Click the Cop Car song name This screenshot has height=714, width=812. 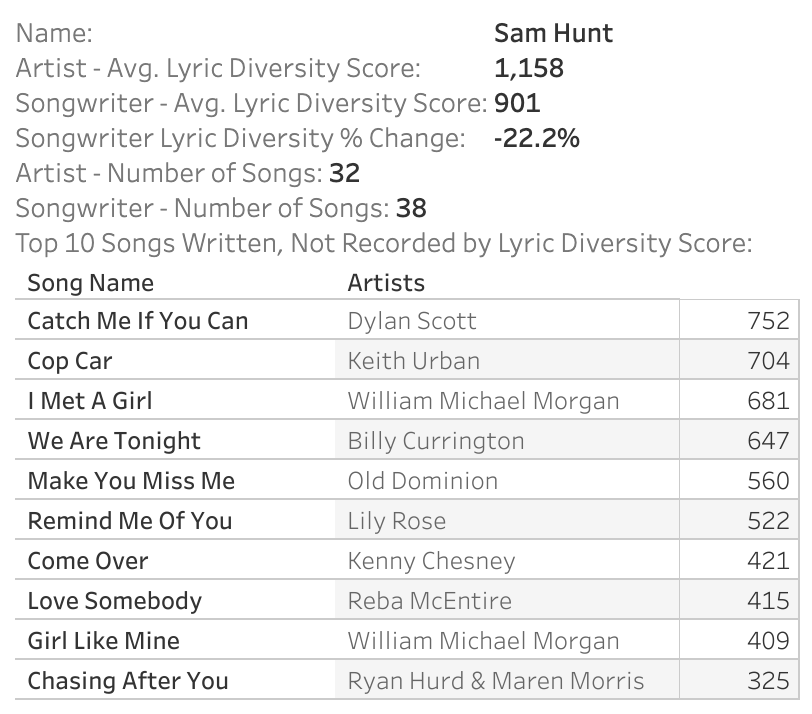(70, 361)
